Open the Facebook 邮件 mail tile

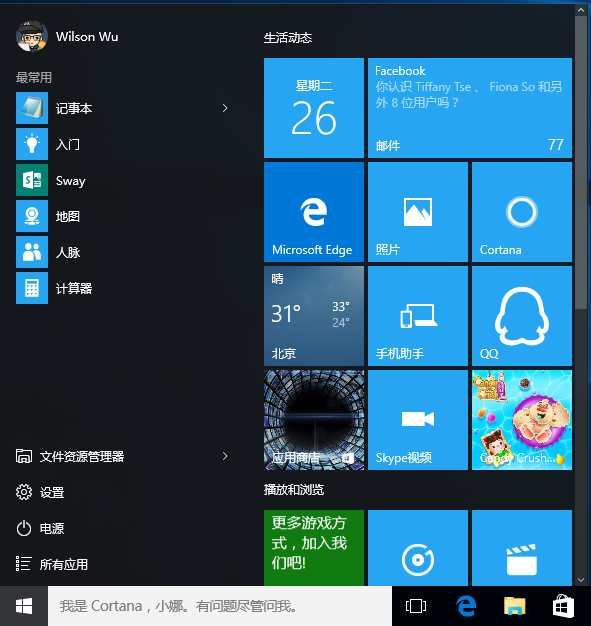coord(470,108)
